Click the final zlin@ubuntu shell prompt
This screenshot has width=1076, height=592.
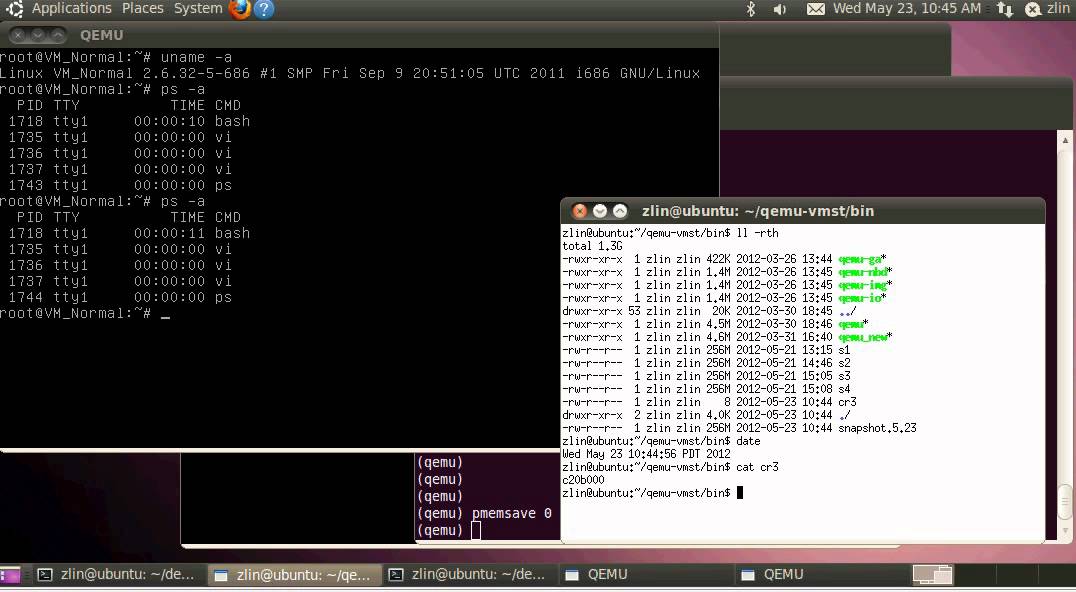pyautogui.click(x=646, y=493)
